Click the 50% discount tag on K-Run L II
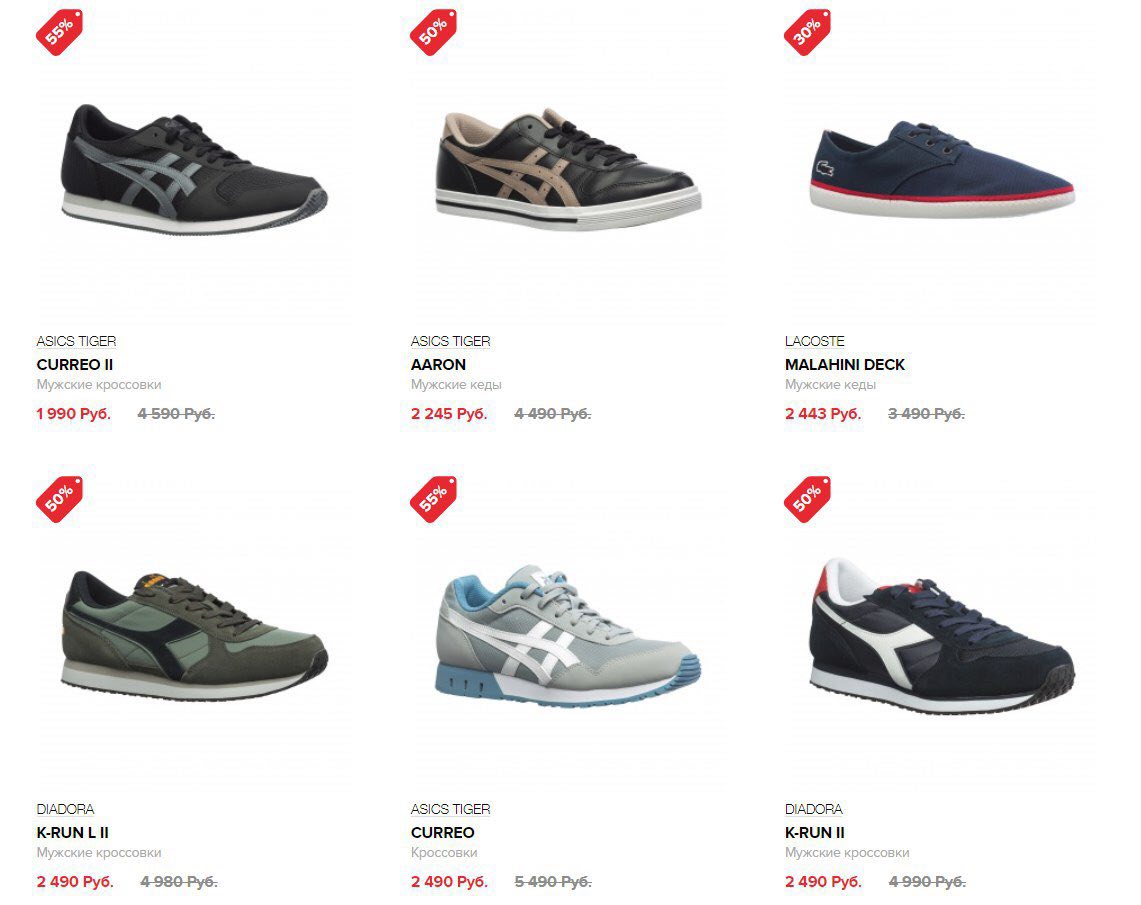 (x=59, y=499)
